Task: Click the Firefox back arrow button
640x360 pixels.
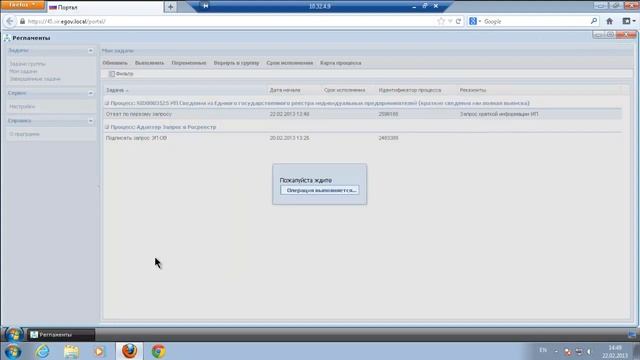Action: [10, 21]
